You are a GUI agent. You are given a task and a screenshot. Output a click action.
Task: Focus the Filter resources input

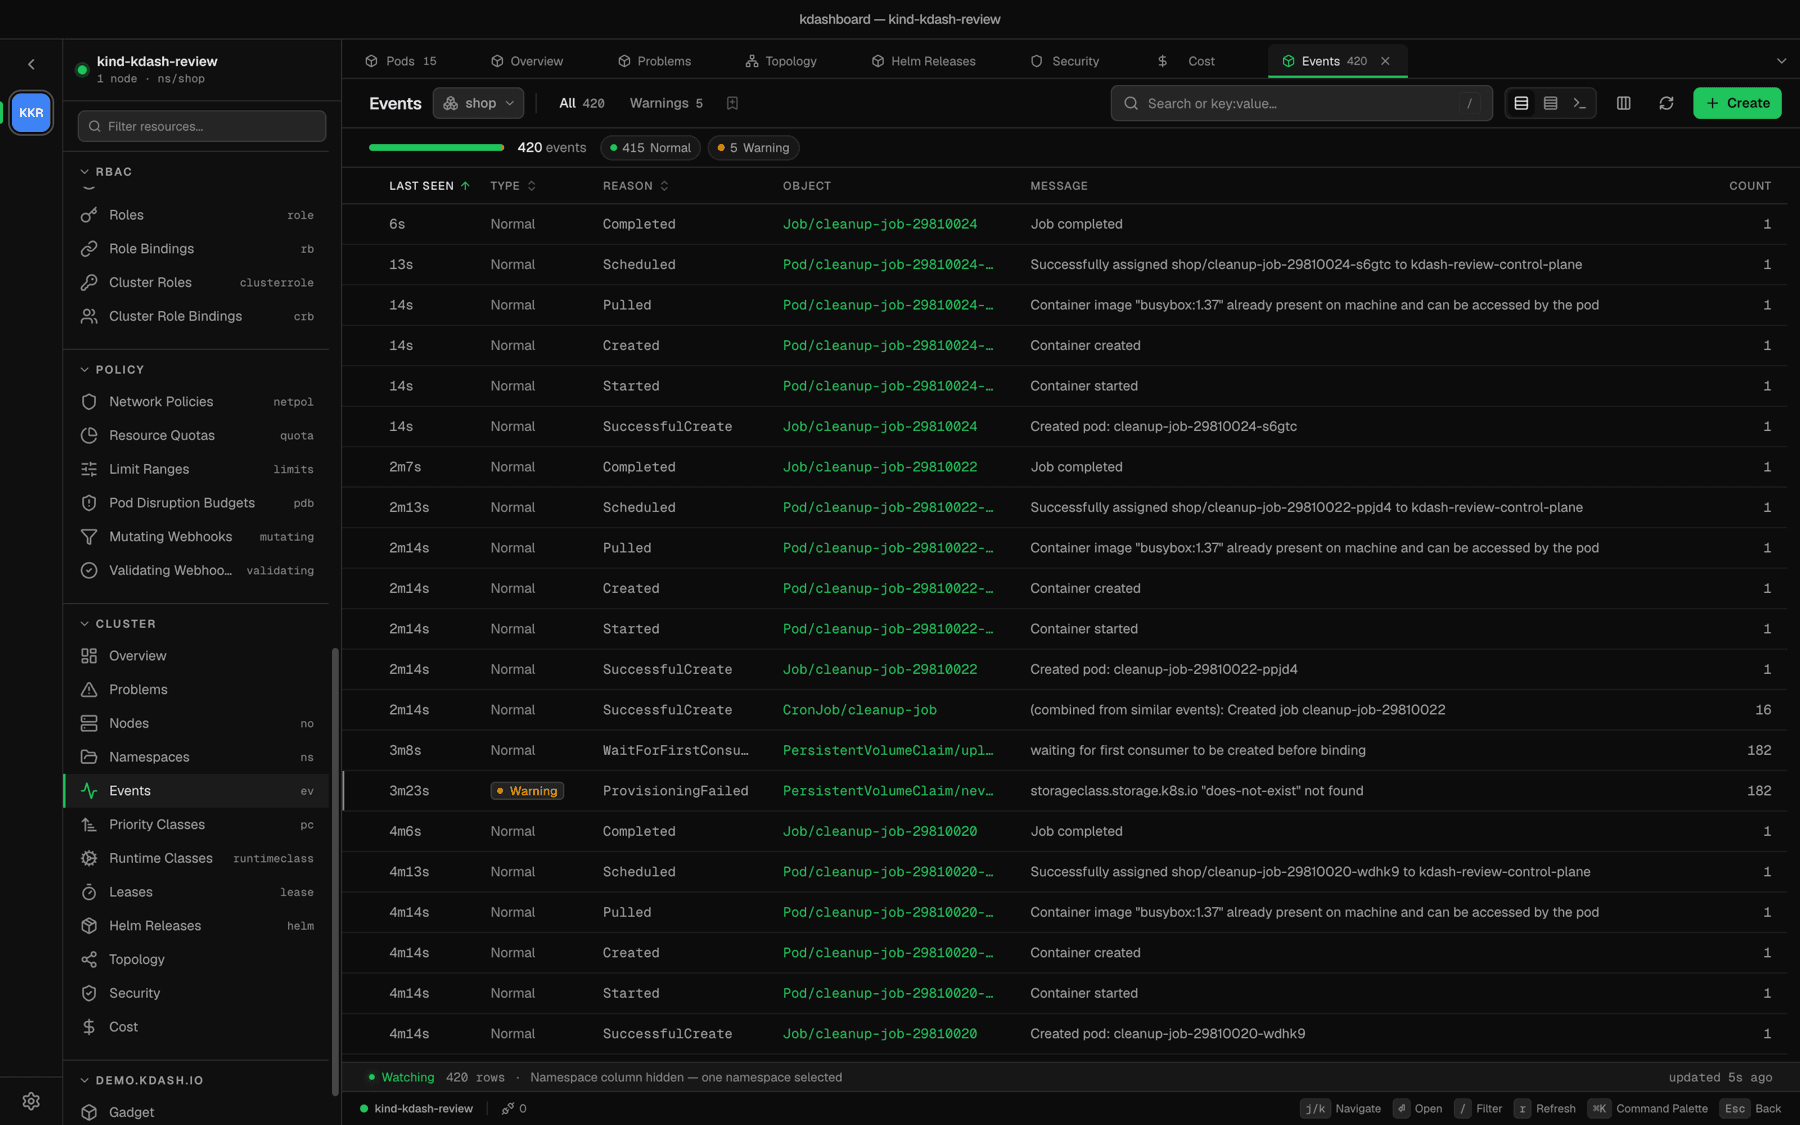click(x=202, y=126)
